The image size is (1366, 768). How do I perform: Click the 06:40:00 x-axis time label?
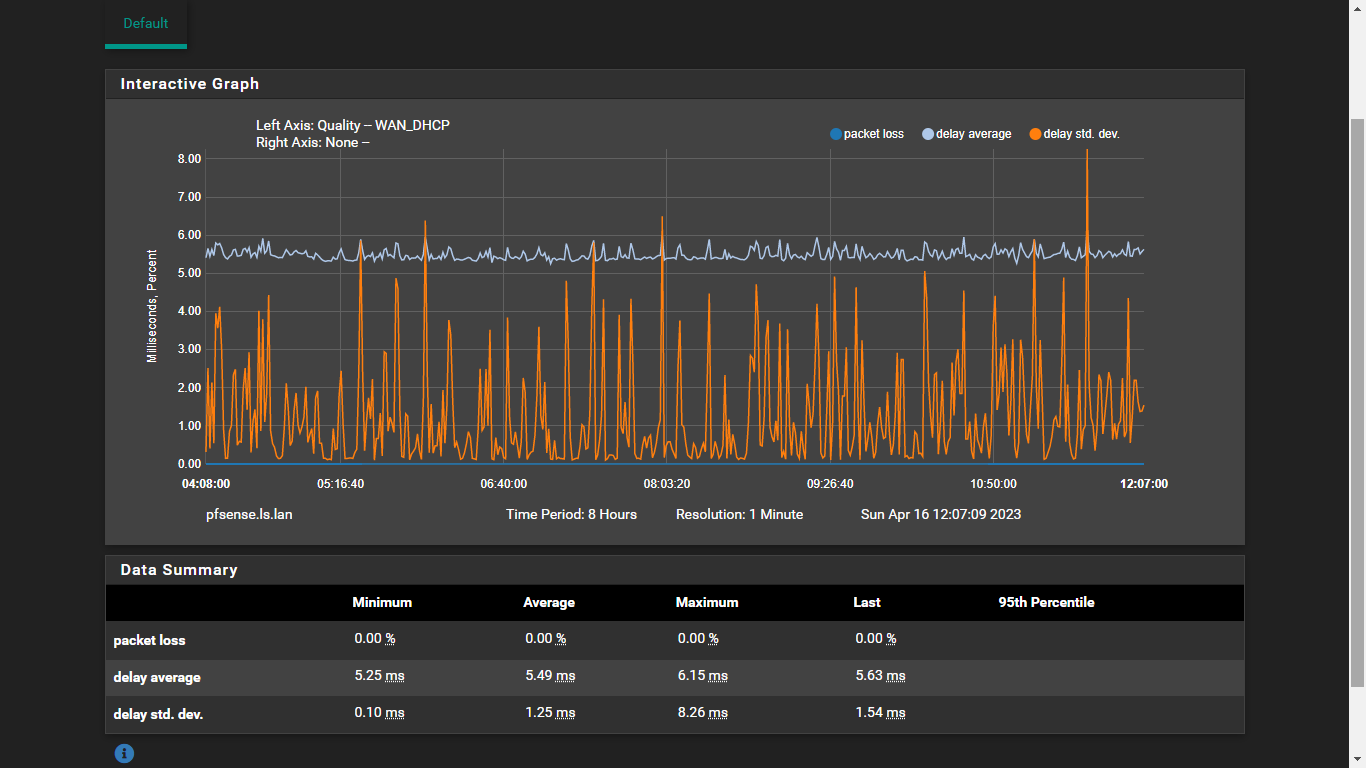(504, 484)
